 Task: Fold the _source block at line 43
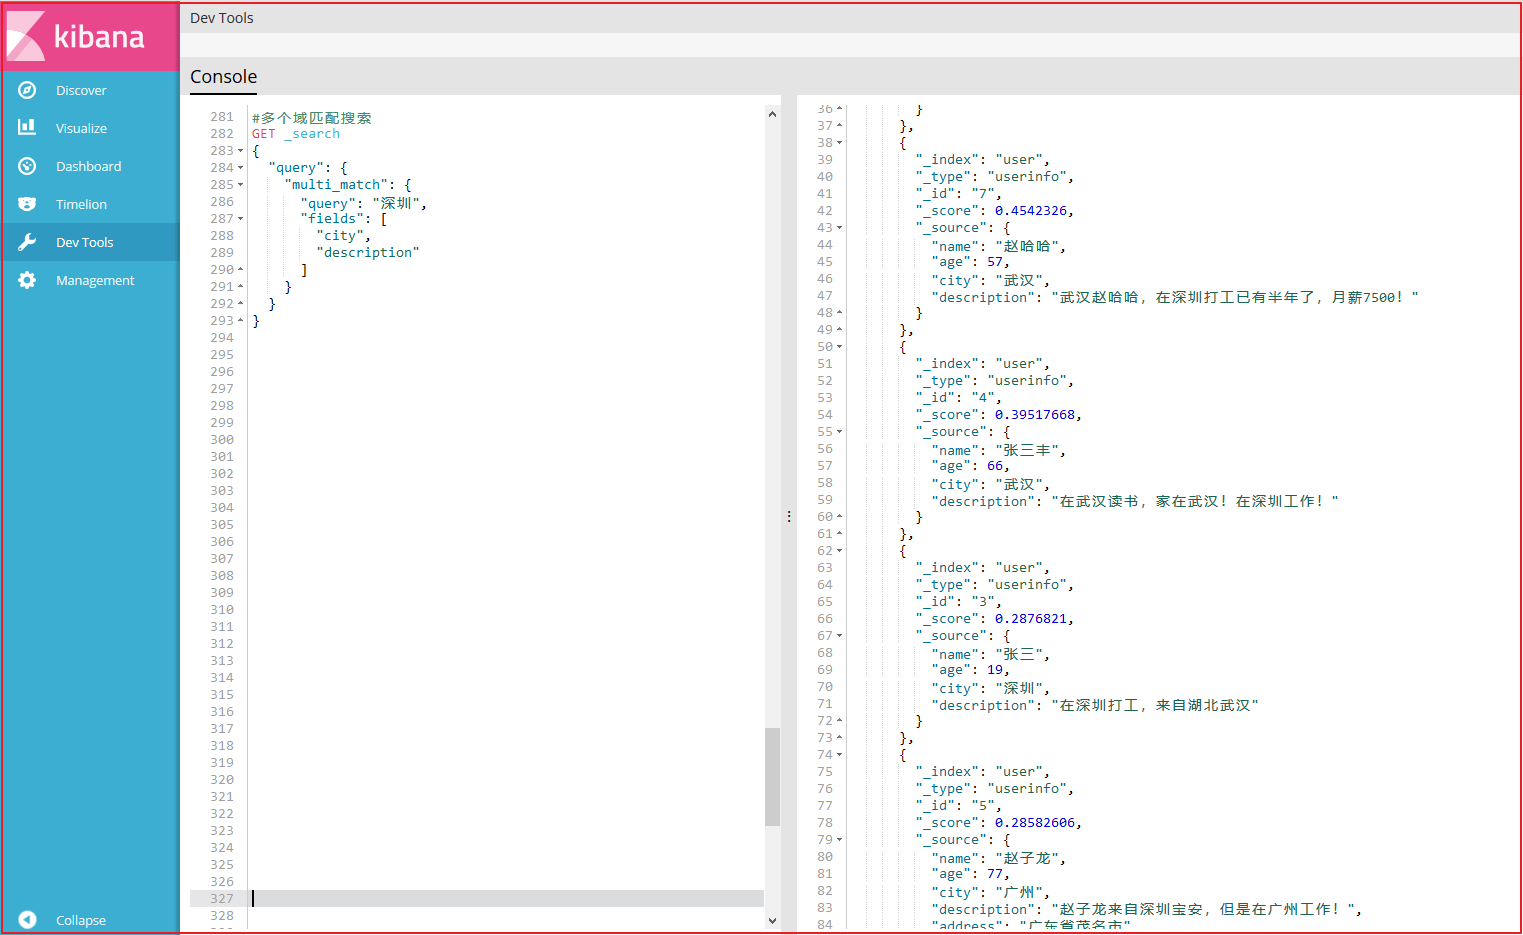tap(840, 228)
